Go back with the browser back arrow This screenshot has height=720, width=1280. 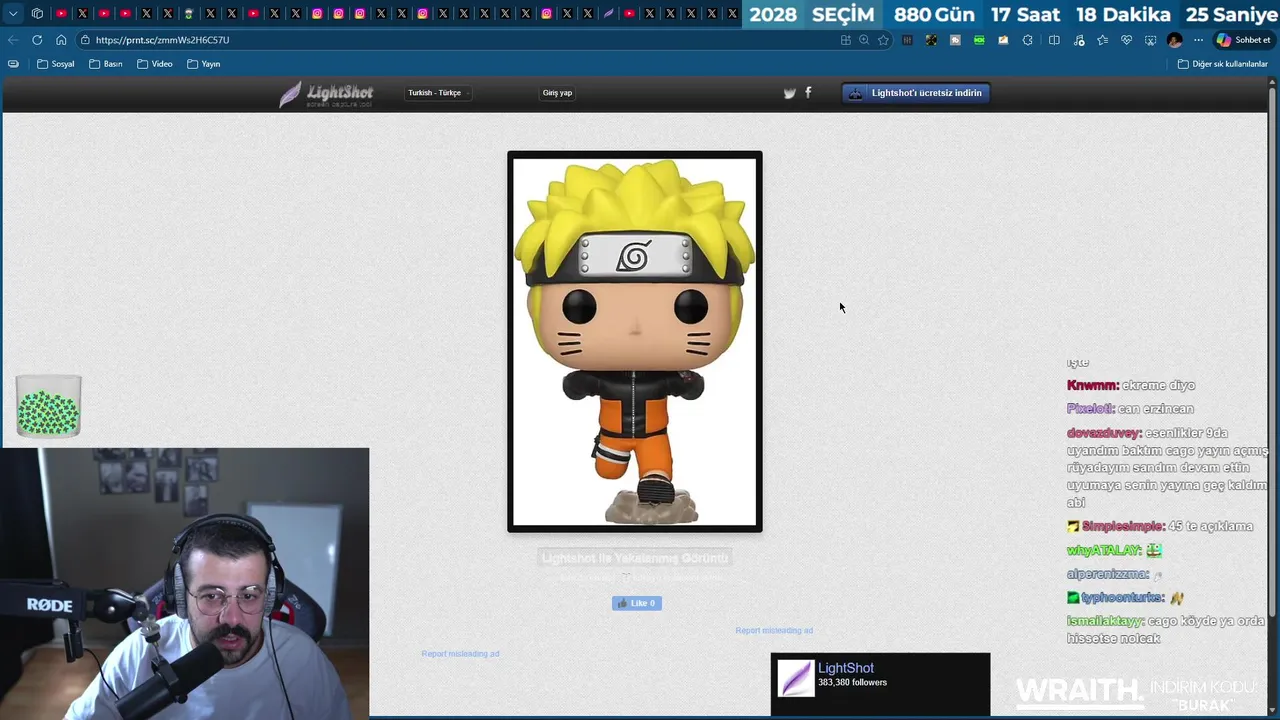coord(13,40)
